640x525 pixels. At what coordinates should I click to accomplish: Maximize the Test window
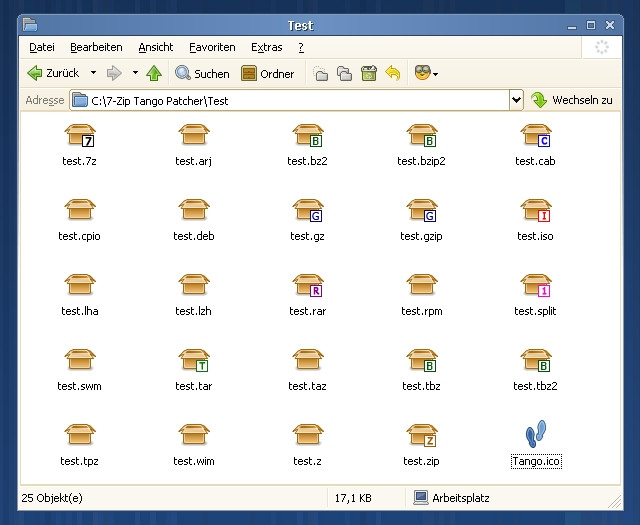point(591,25)
